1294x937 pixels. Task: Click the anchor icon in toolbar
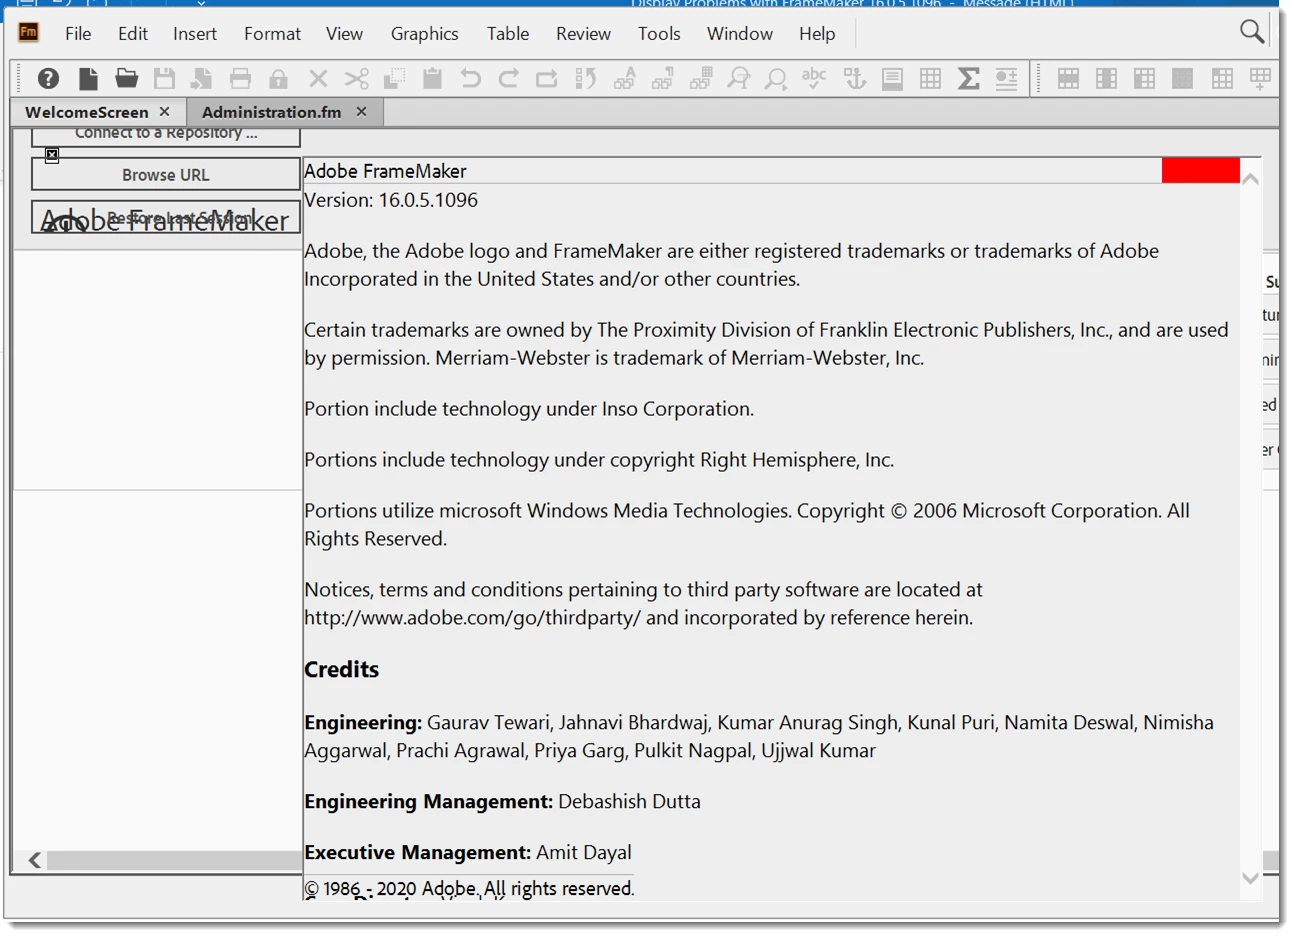click(854, 78)
